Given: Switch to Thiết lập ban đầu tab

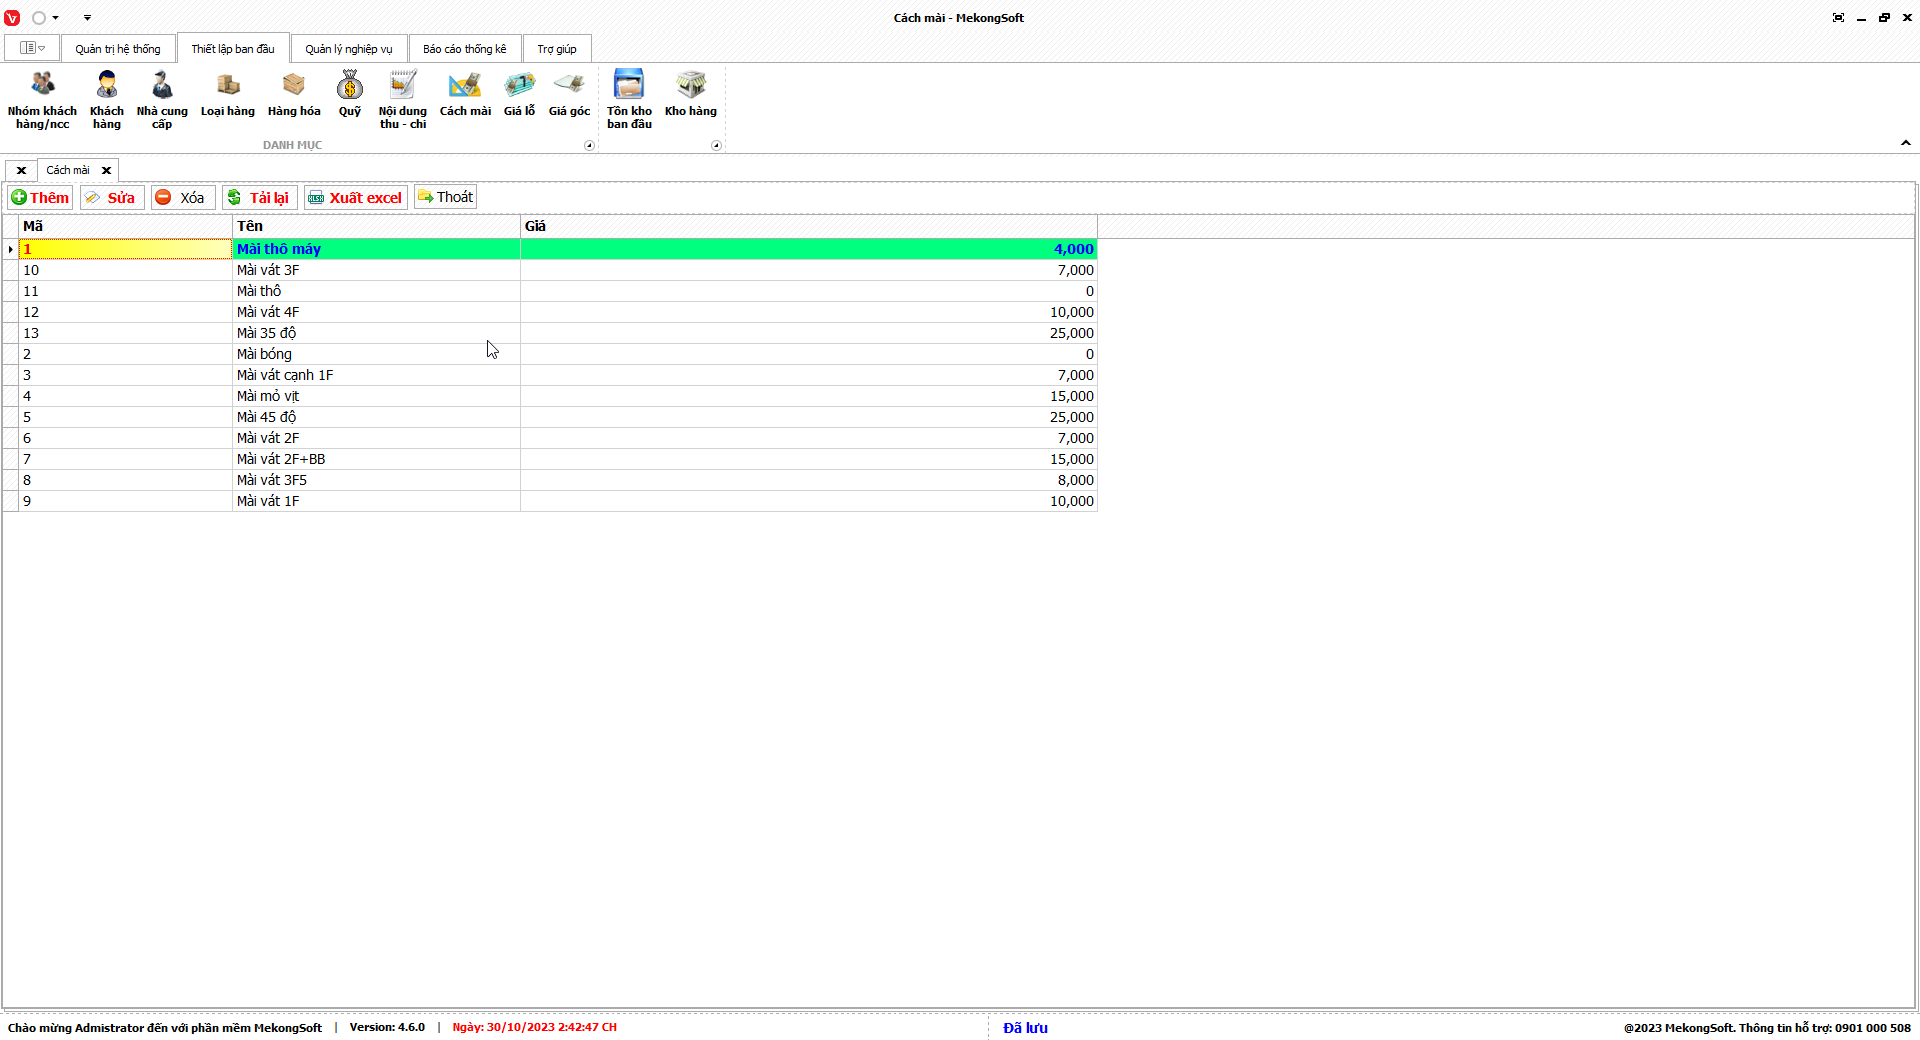Looking at the screenshot, I should point(233,49).
